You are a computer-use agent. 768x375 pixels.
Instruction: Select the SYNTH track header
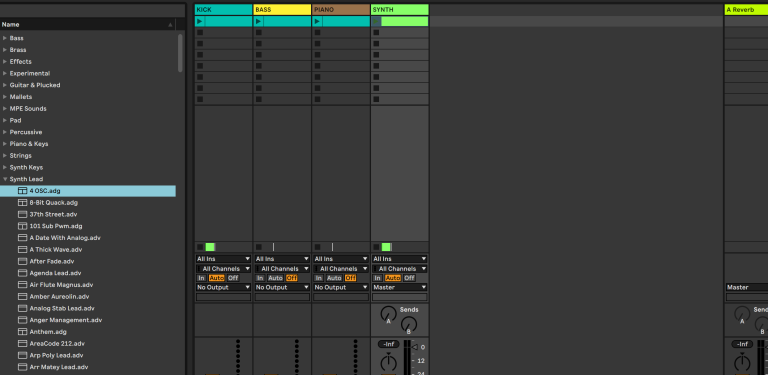point(400,10)
